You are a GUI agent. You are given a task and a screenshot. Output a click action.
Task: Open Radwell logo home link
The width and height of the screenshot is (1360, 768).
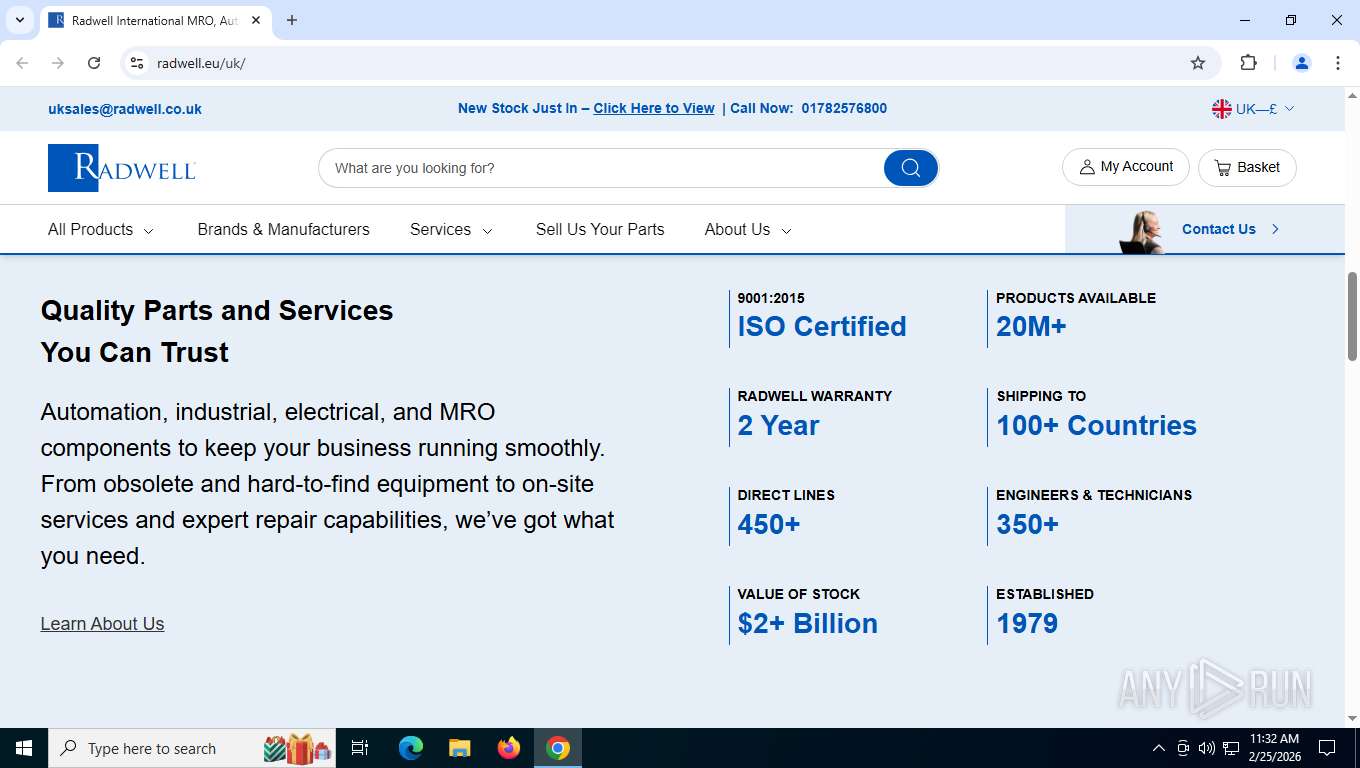[x=122, y=168]
